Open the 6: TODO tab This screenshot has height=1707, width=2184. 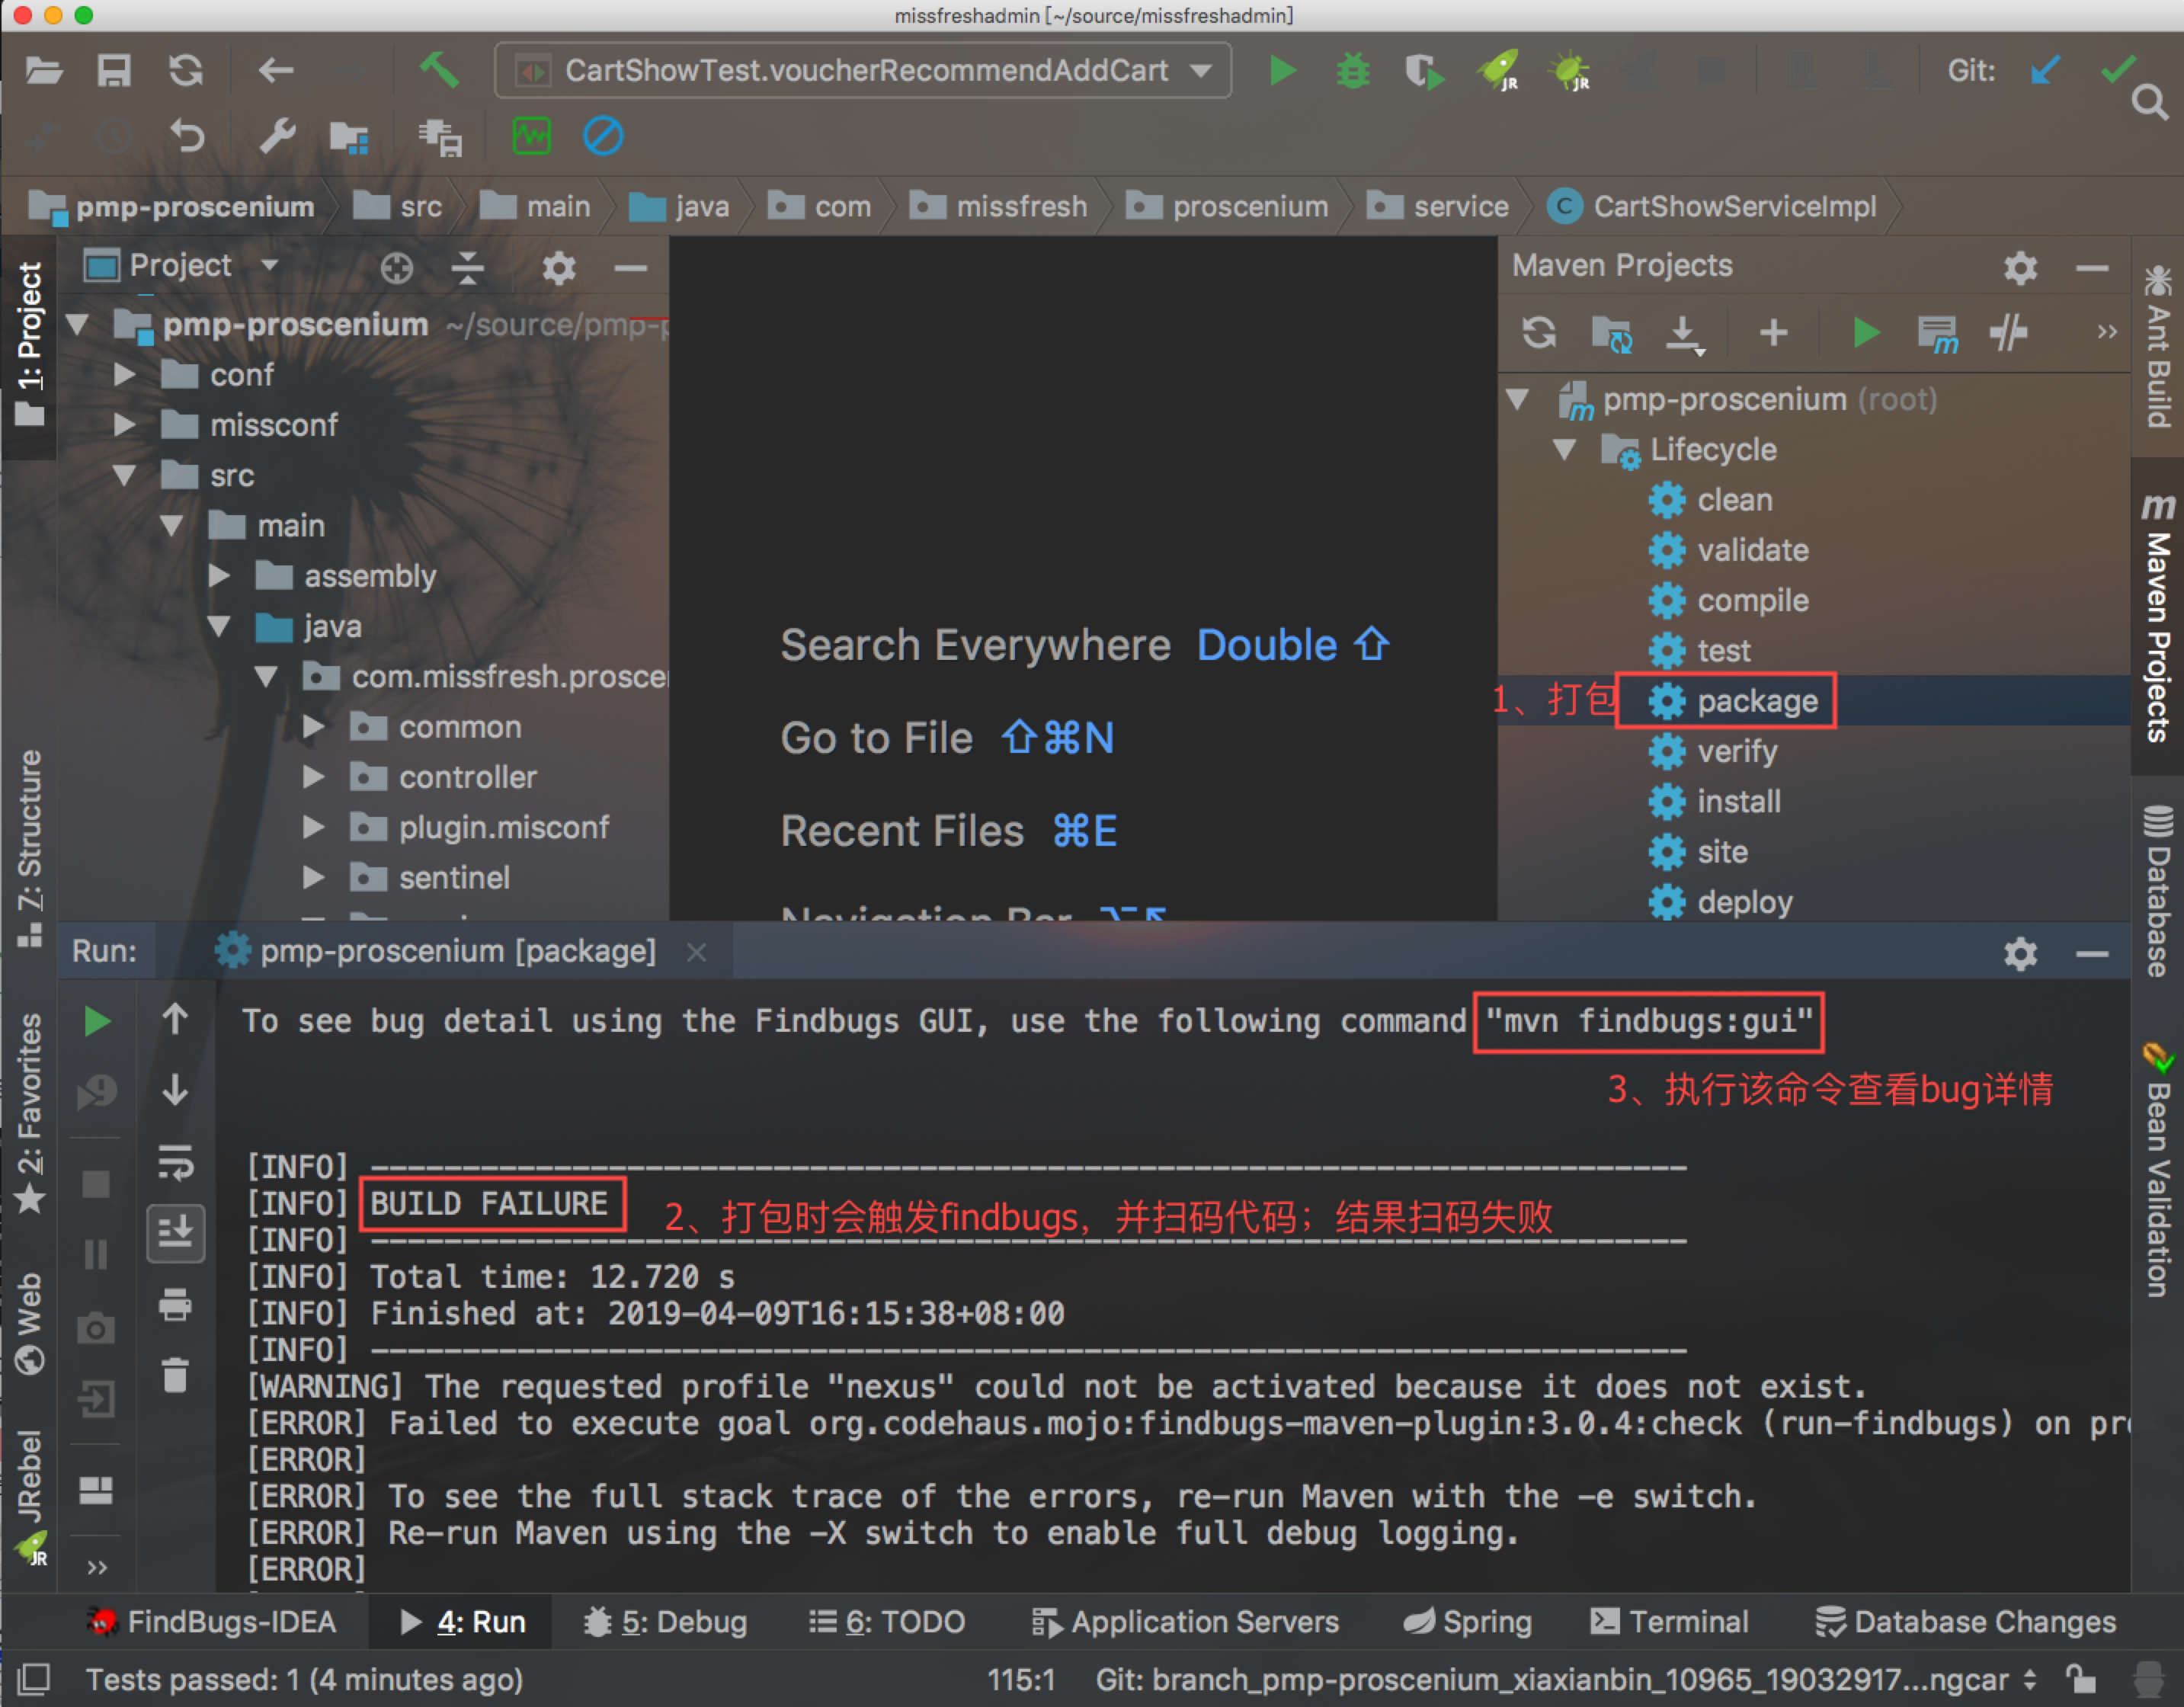pos(887,1621)
